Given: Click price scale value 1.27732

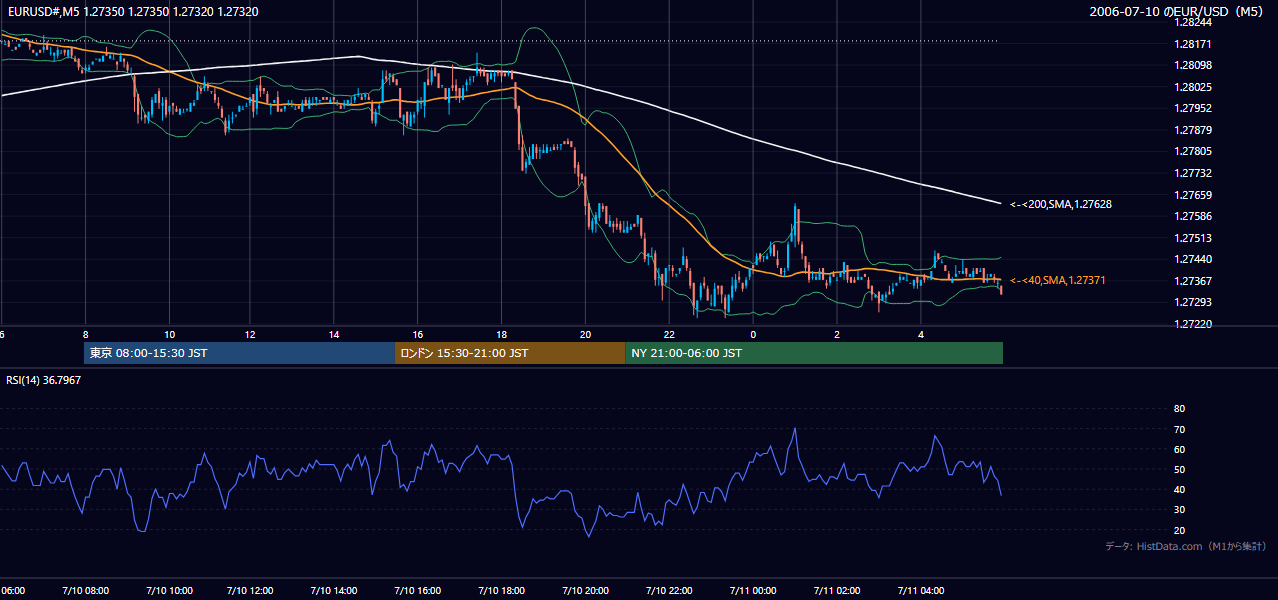Looking at the screenshot, I should point(1193,173).
